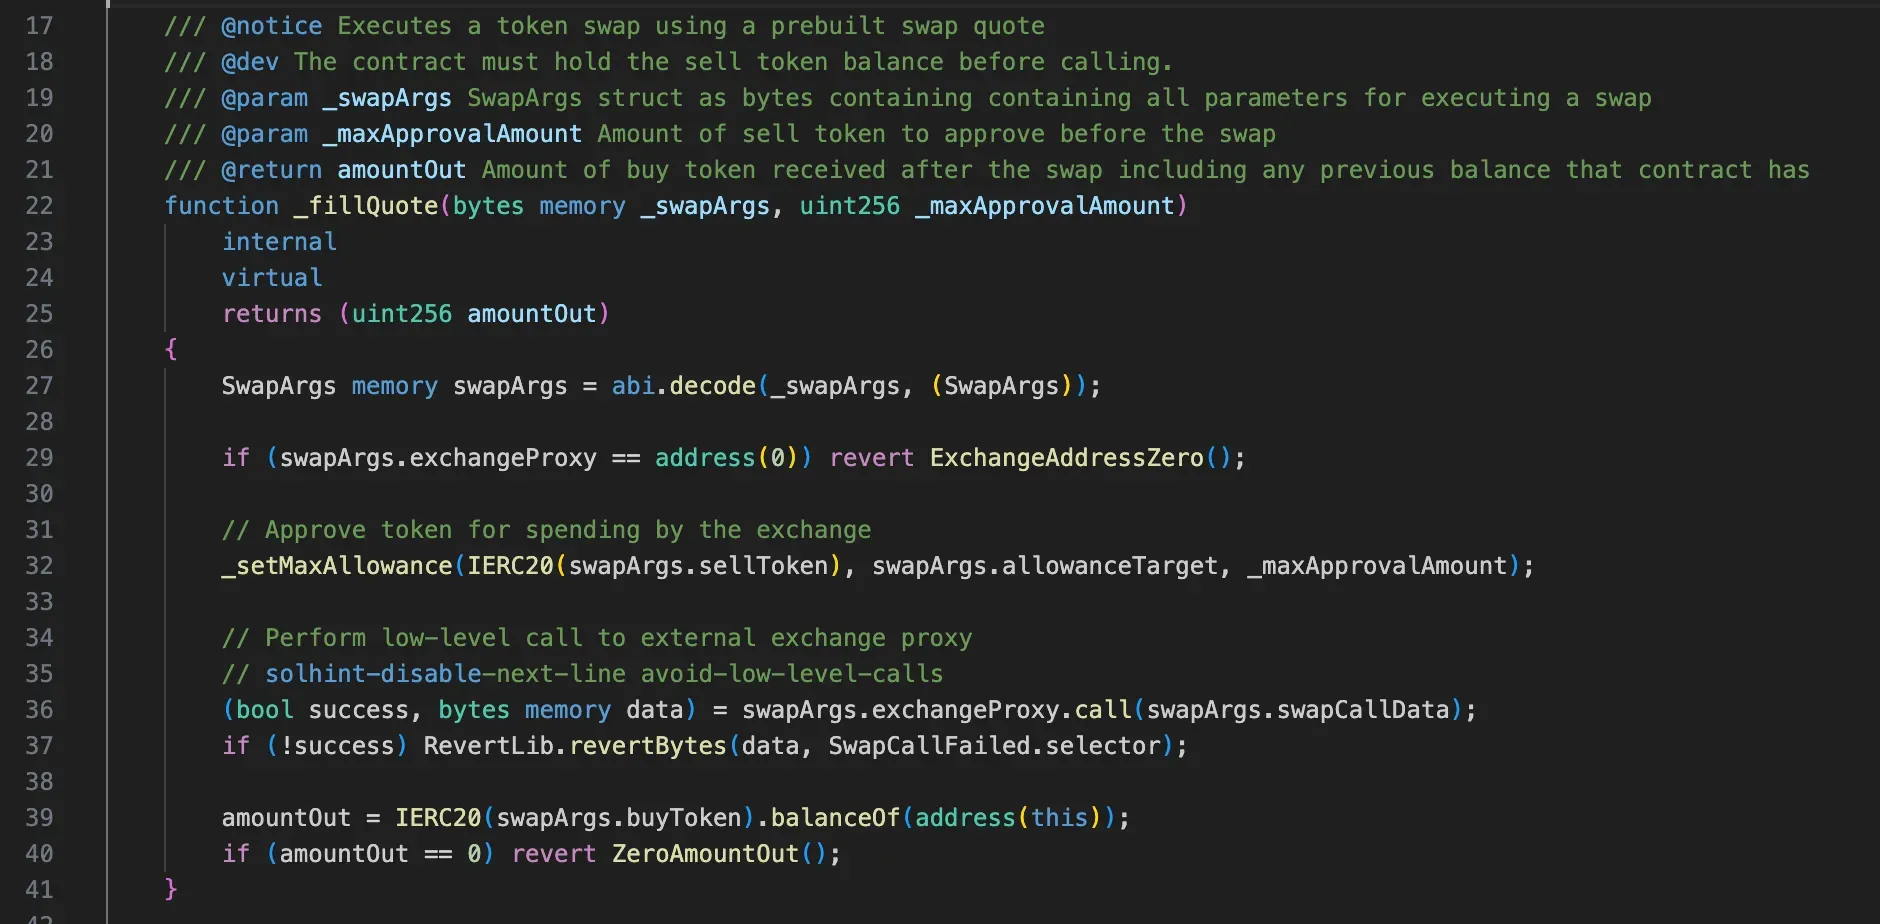Select line number 36 in the gutter
The image size is (1880, 924).
[39, 710]
